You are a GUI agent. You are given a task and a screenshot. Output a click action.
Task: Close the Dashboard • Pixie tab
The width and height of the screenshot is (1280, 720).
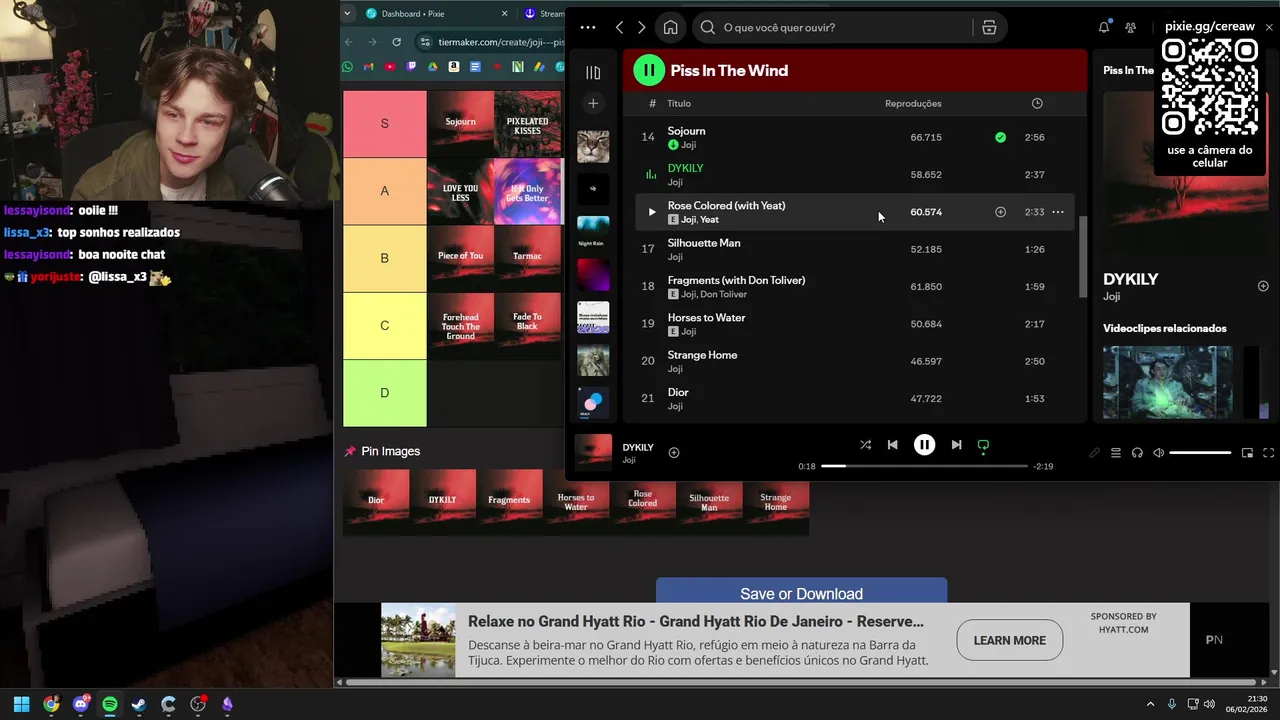504,14
